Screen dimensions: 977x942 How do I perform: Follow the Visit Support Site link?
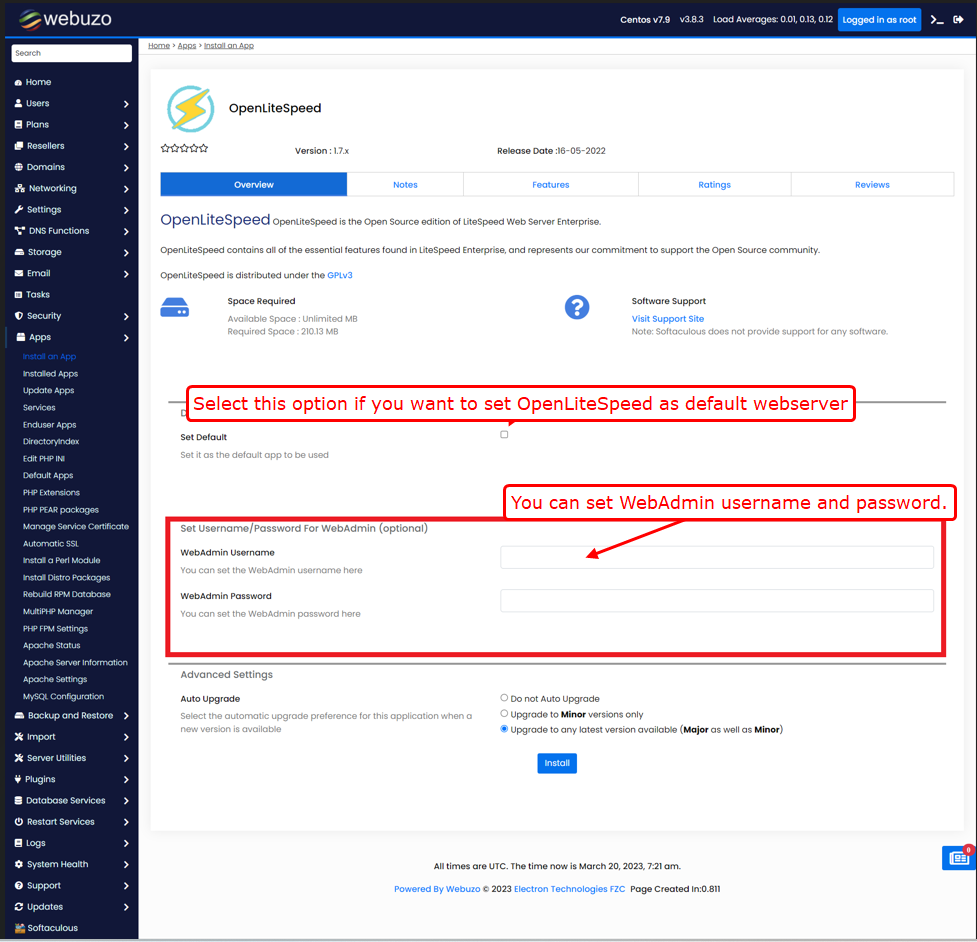click(x=667, y=319)
